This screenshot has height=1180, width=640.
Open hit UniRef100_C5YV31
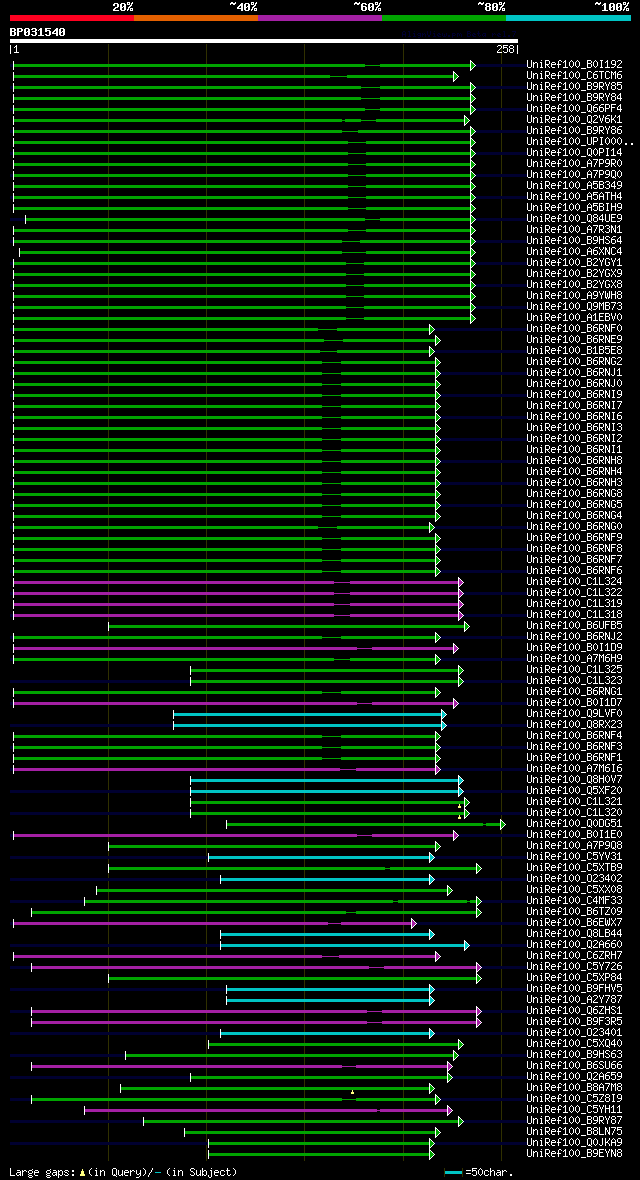pos(574,856)
